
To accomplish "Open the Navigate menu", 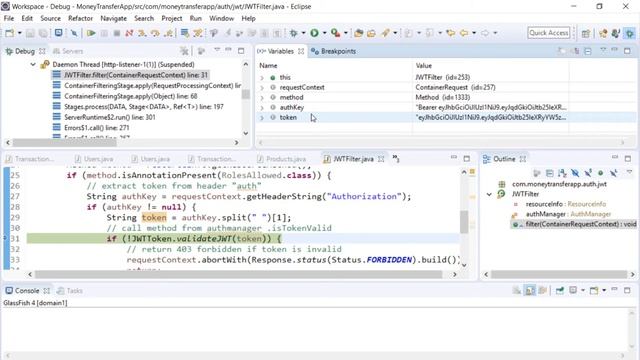I will pyautogui.click(x=113, y=18).
